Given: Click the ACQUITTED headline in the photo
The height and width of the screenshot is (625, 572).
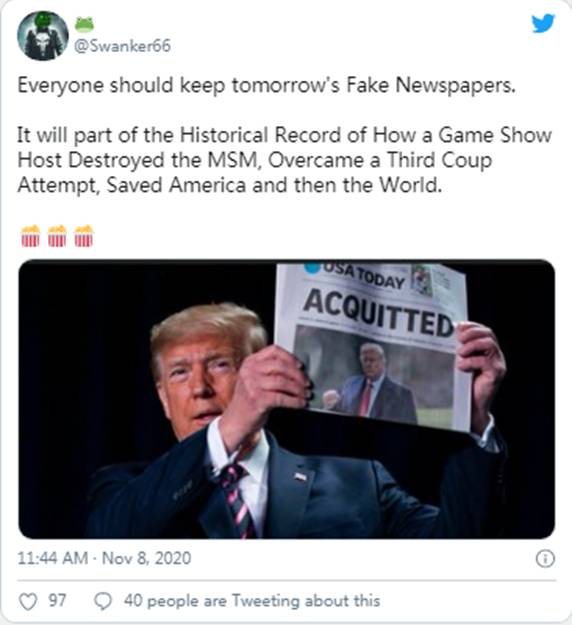Looking at the screenshot, I should [378, 313].
